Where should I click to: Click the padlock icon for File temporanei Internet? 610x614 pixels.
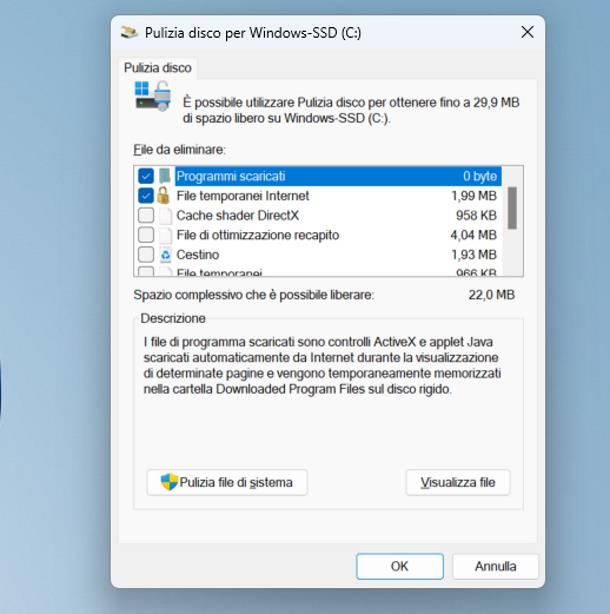pyautogui.click(x=164, y=195)
